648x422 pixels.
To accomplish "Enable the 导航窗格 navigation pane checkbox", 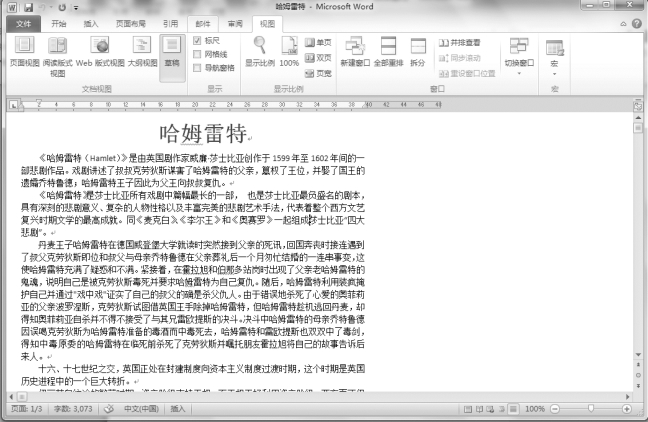I will click(197, 67).
